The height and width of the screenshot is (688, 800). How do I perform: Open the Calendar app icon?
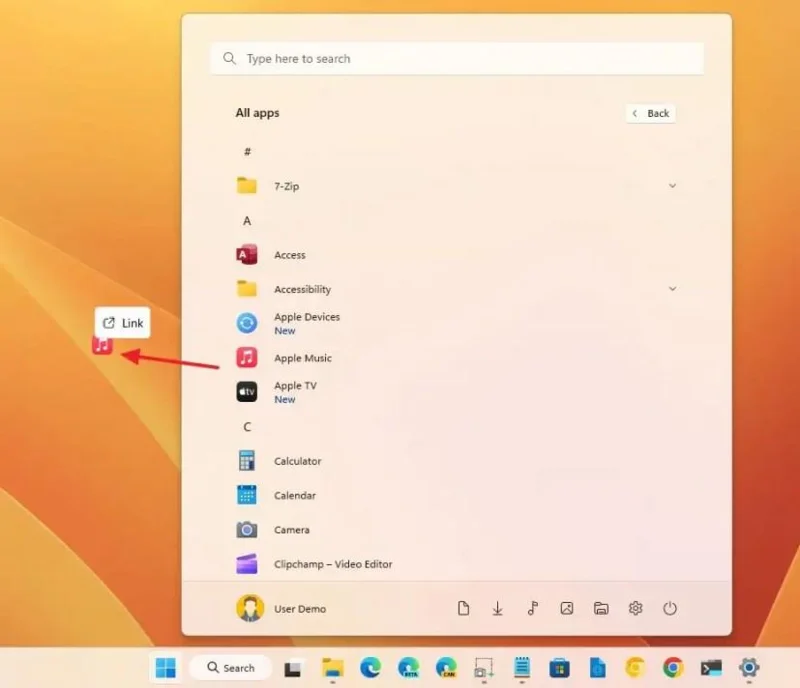(x=246, y=495)
